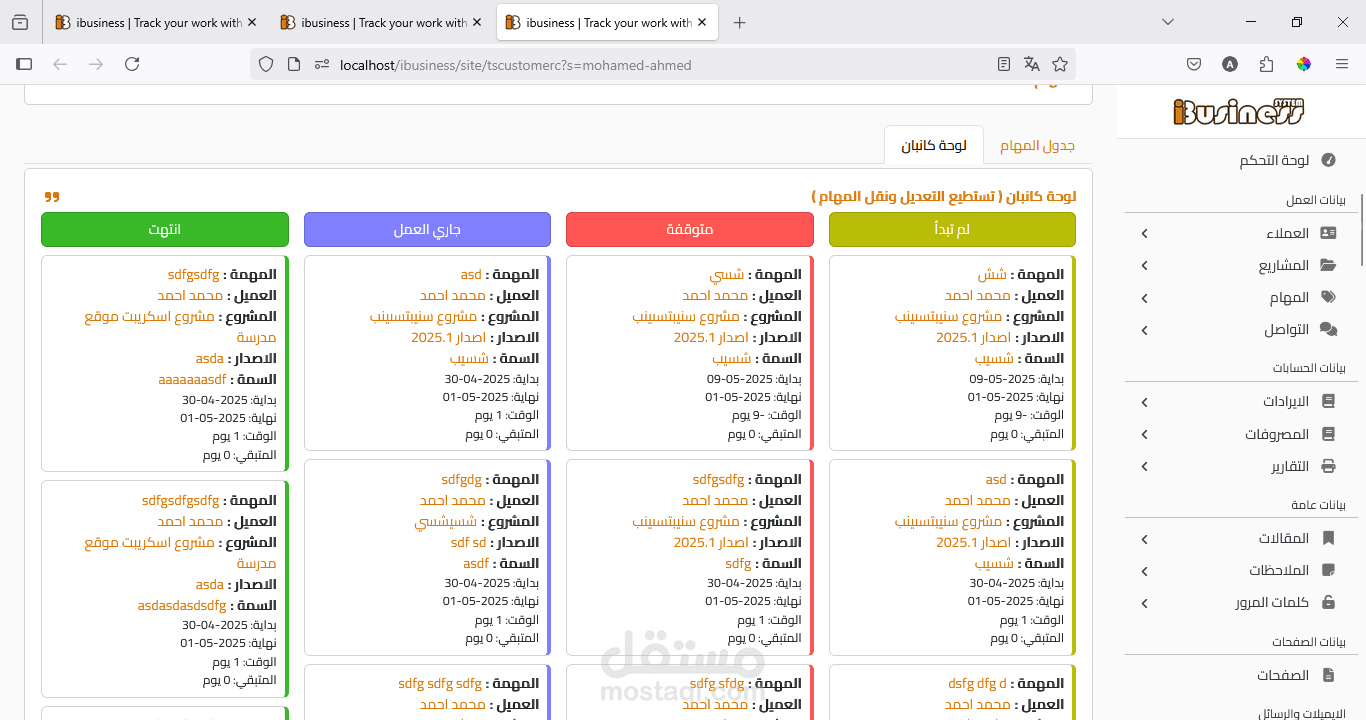Go back with browser back arrow
This screenshot has height=720, width=1366.
[x=60, y=64]
